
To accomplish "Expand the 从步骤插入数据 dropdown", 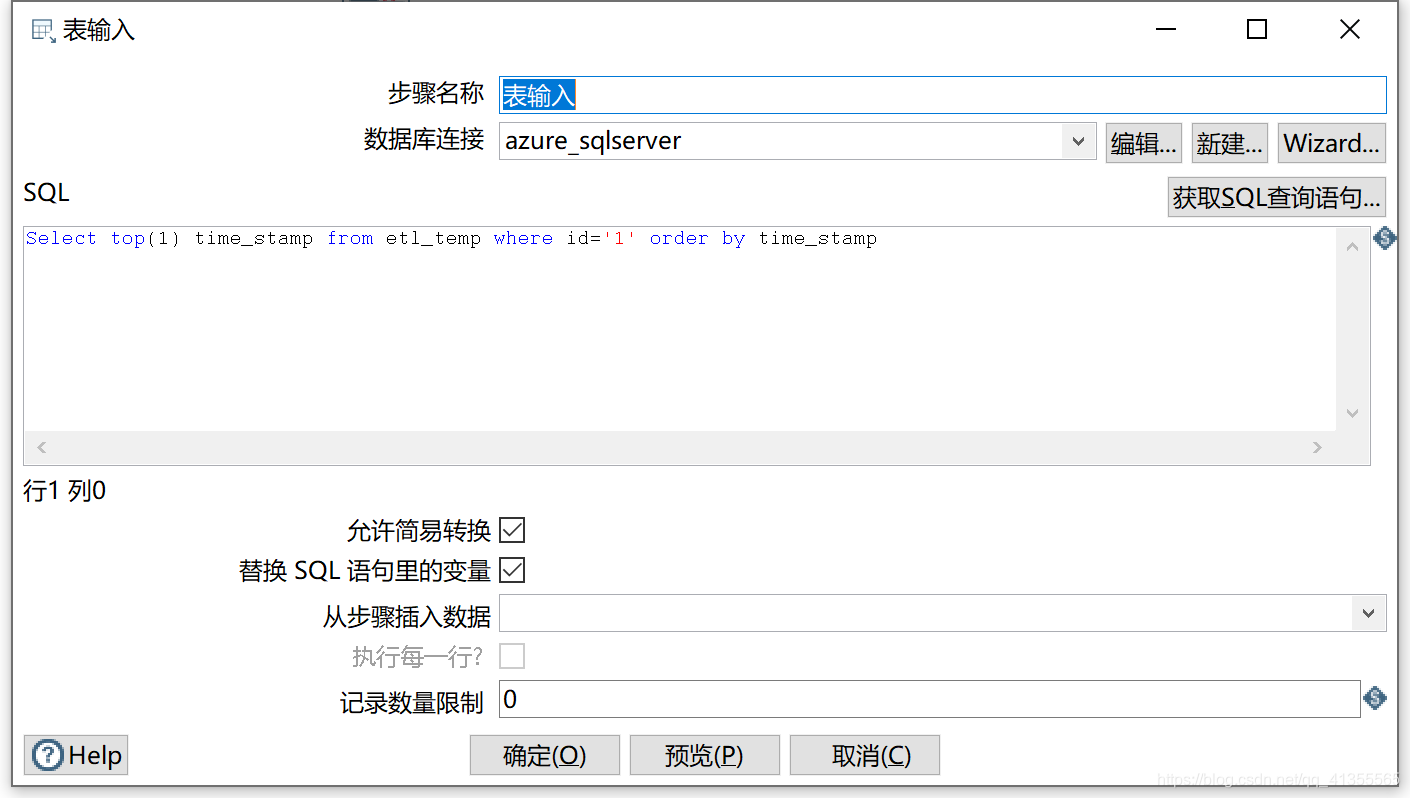I will tap(1368, 613).
